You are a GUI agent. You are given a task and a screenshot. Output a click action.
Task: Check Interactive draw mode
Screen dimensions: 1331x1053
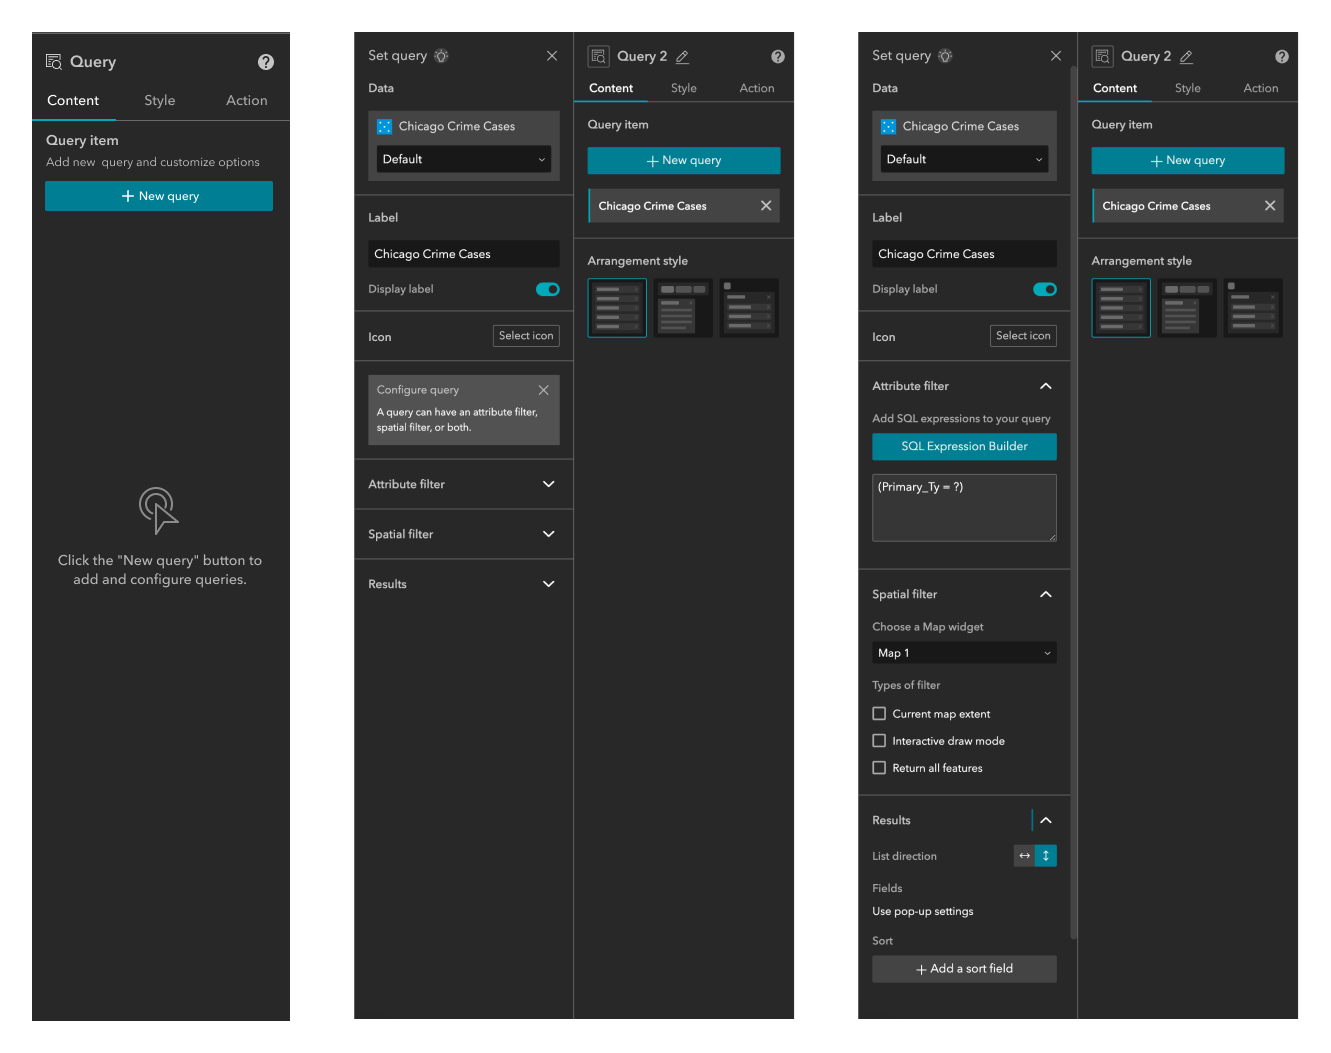(879, 740)
